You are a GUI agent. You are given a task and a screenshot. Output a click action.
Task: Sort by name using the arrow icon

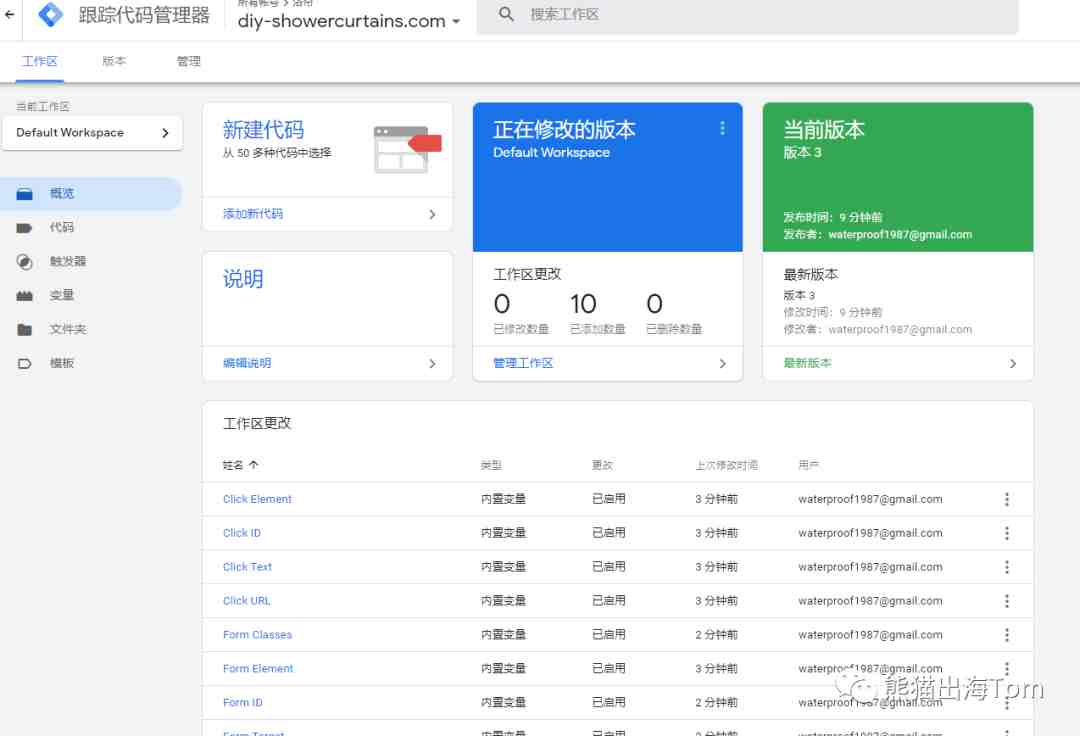[253, 465]
